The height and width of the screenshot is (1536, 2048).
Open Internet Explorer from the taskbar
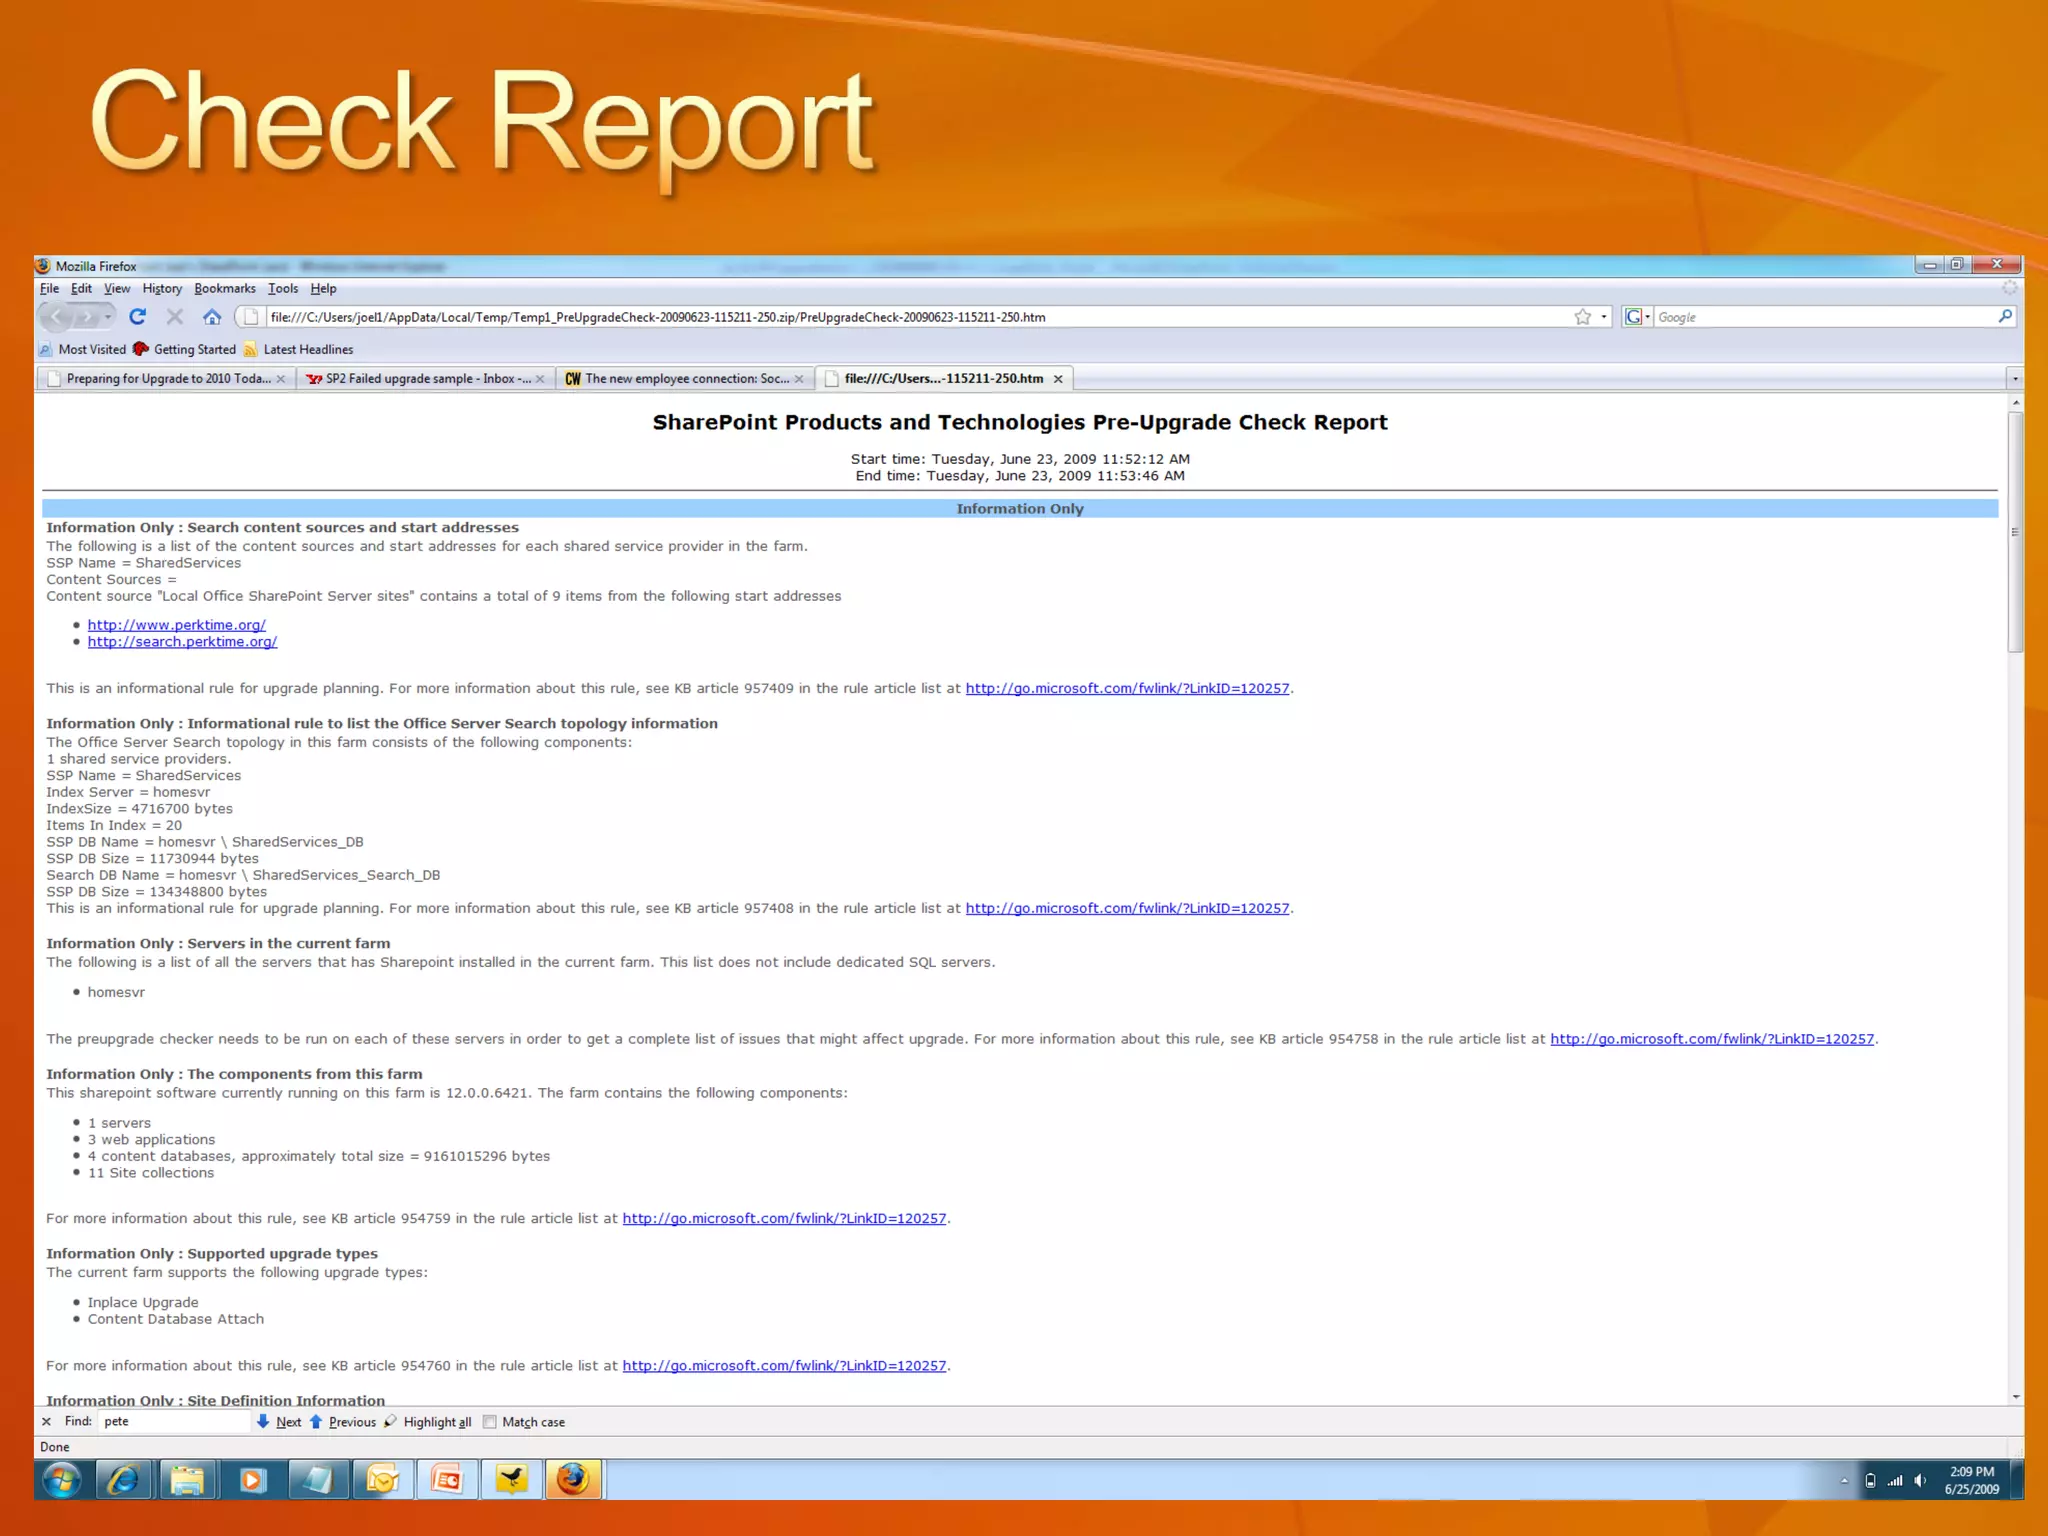123,1479
